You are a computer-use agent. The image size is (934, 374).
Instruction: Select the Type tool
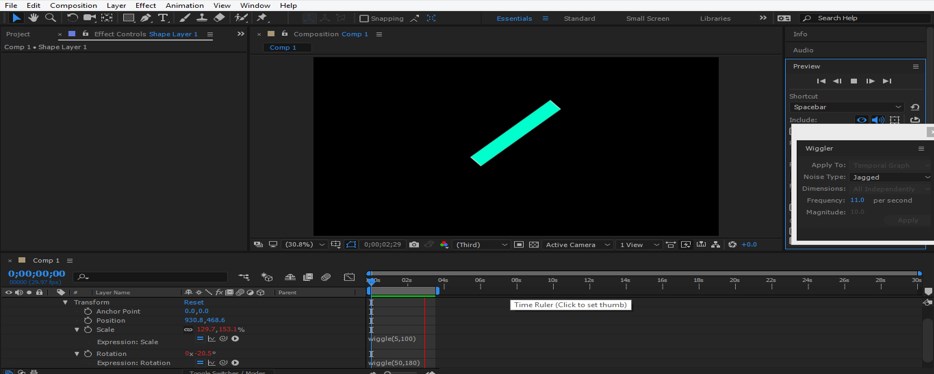[x=162, y=18]
